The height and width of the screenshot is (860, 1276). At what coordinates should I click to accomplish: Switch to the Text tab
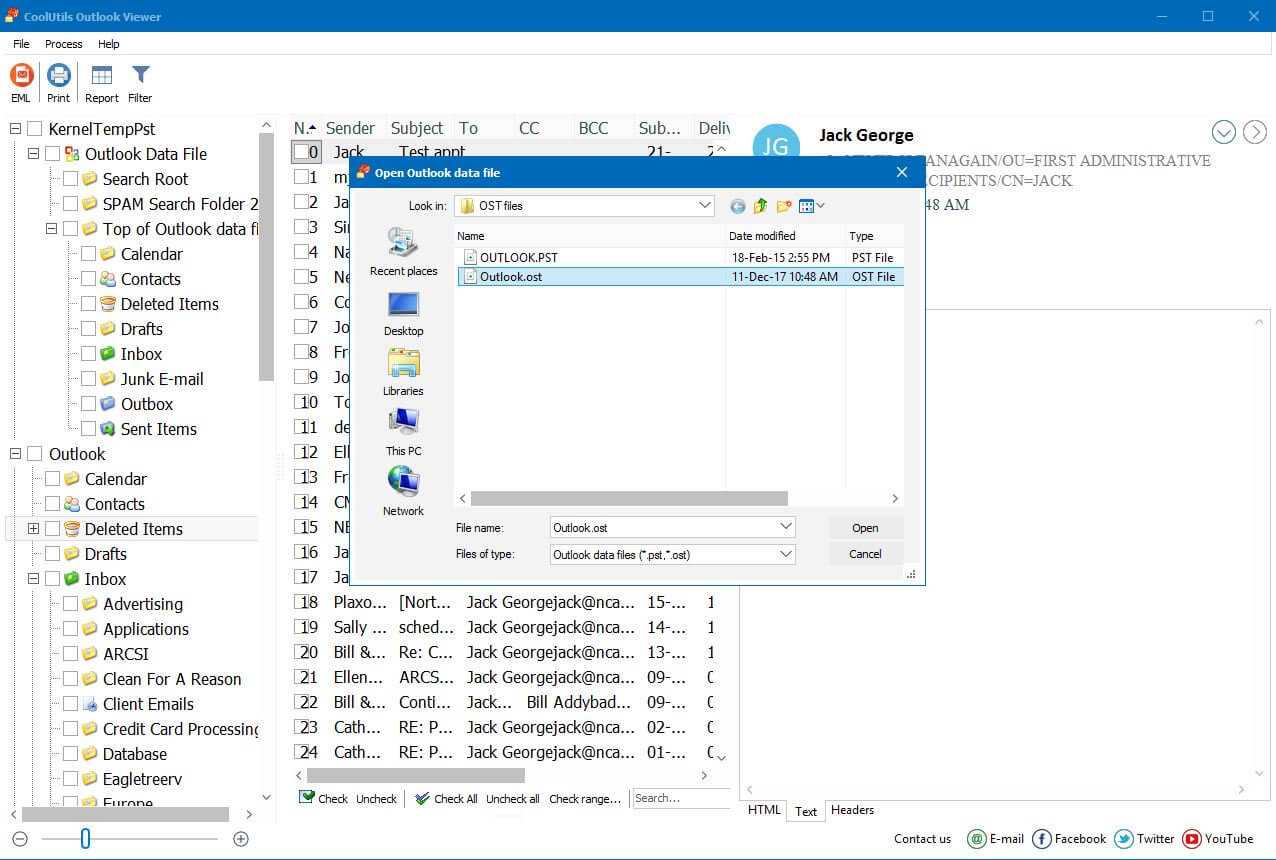click(x=806, y=811)
